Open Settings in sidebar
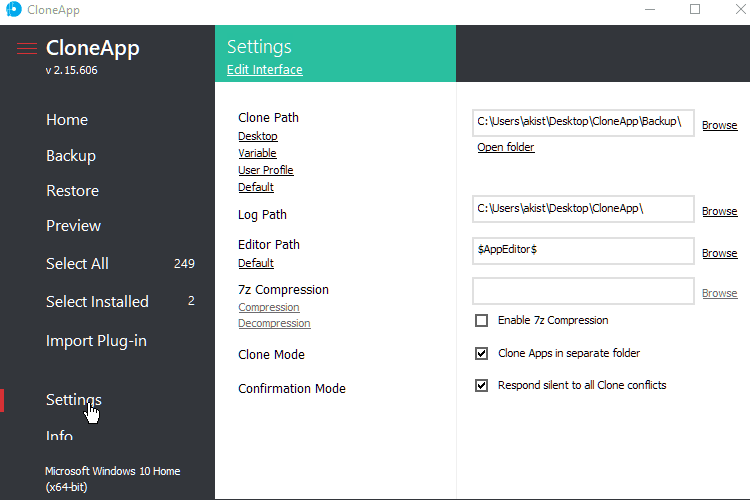This screenshot has width=750, height=500. (x=74, y=400)
